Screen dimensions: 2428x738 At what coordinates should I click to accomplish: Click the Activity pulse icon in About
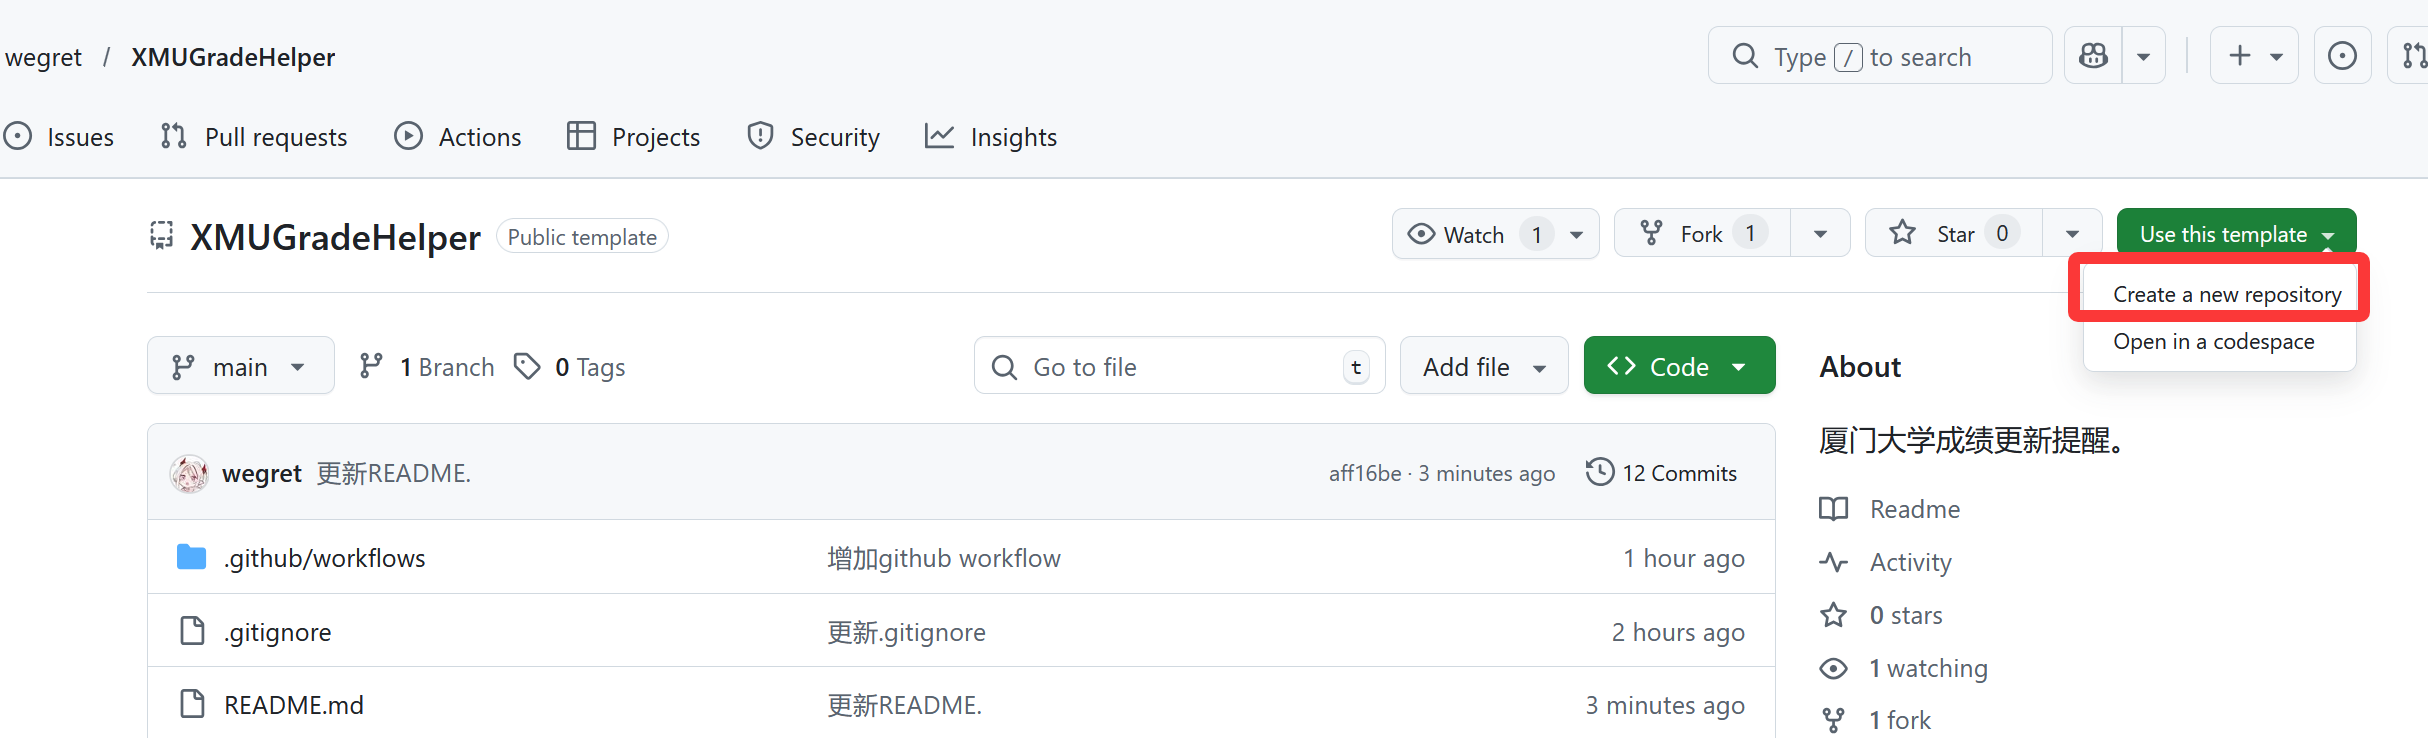pos(1833,562)
